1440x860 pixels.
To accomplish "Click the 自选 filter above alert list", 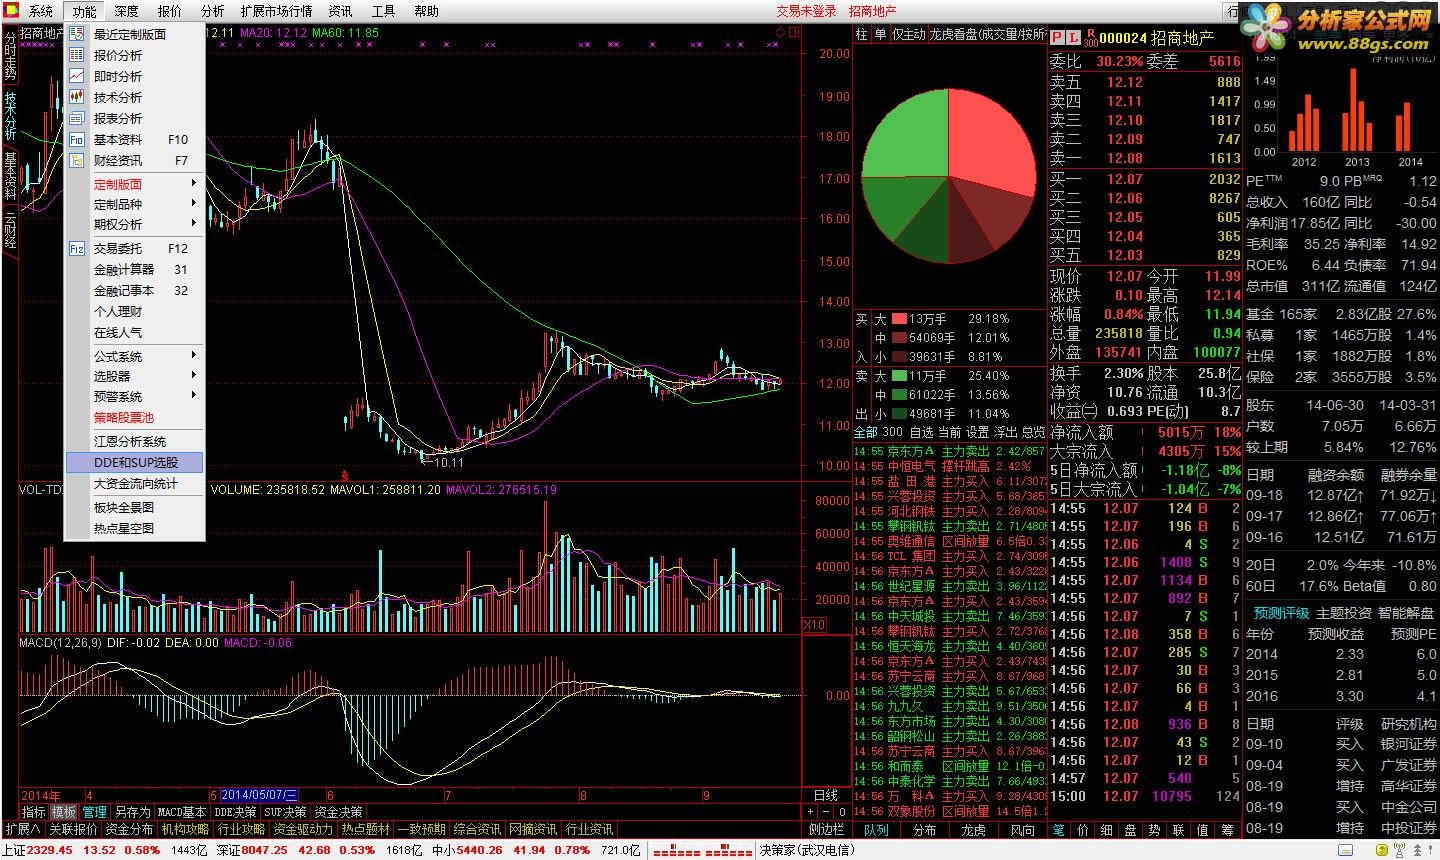I will [921, 432].
